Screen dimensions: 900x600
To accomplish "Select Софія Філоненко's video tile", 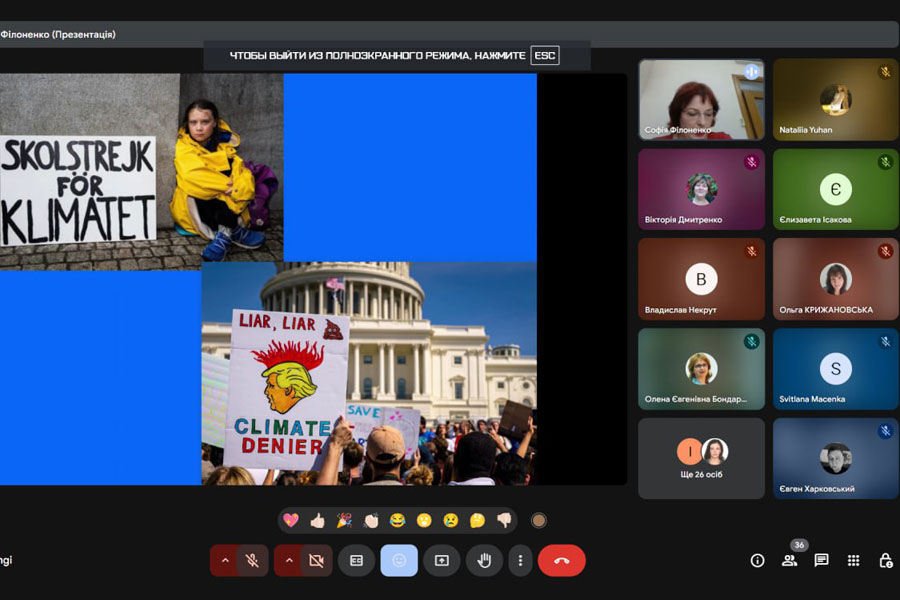I will 701,99.
